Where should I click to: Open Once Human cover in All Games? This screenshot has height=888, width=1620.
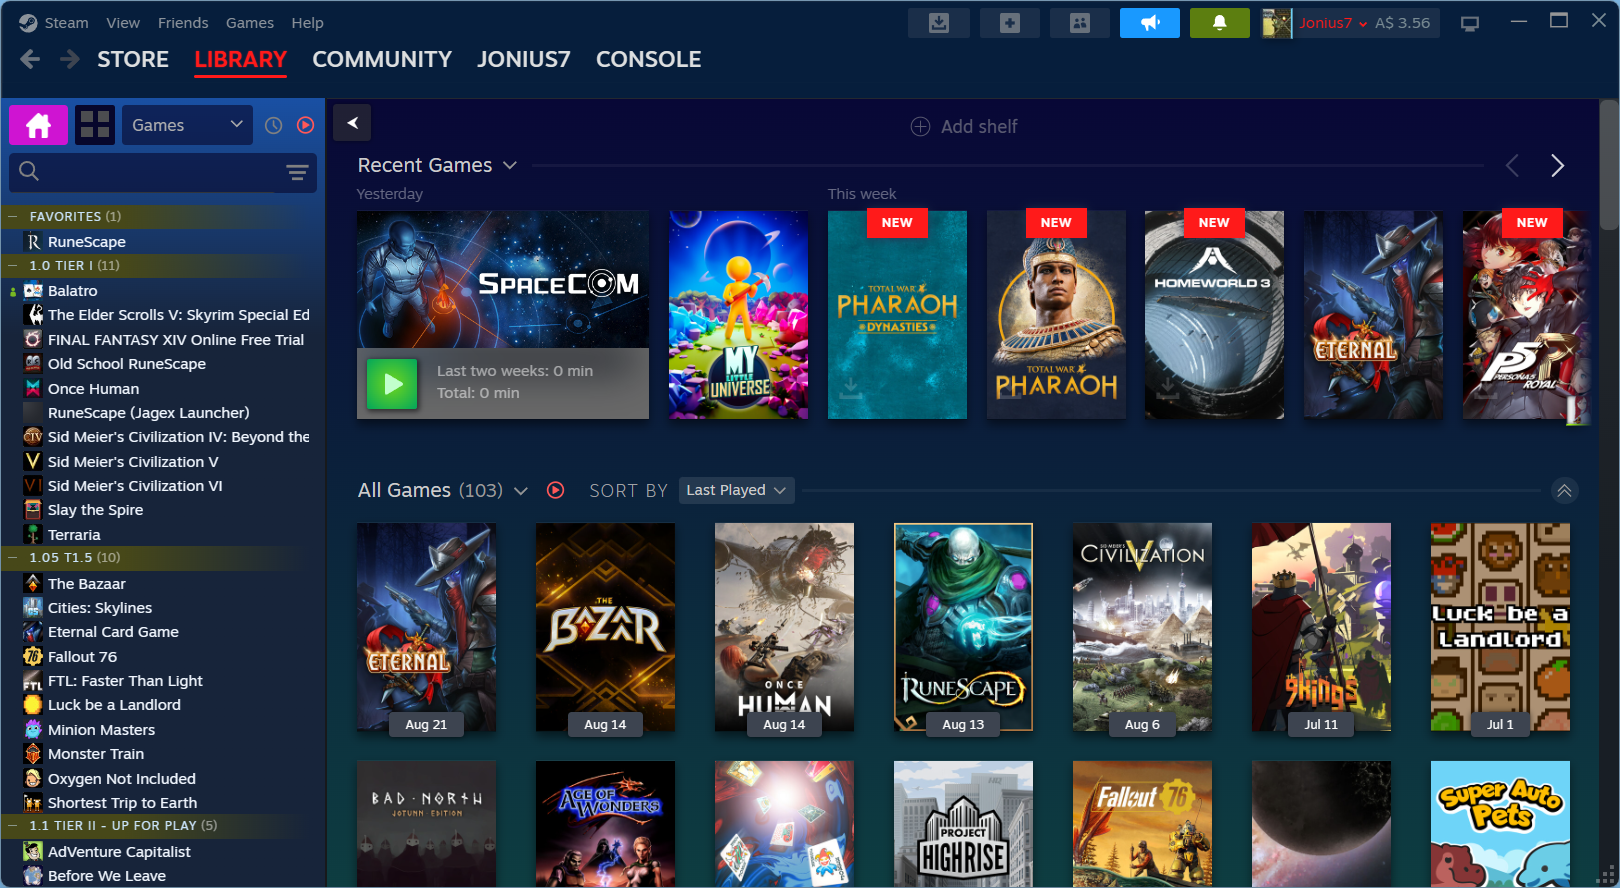pos(784,627)
